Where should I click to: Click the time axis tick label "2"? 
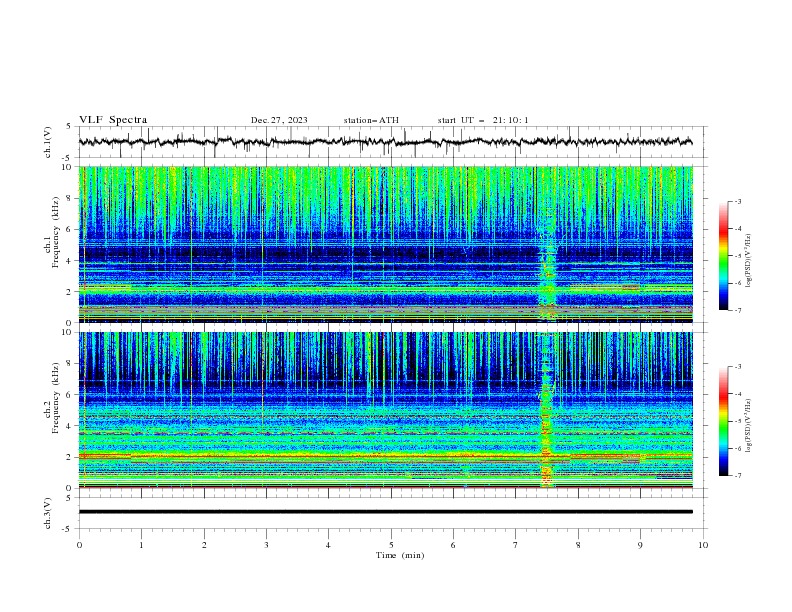[204, 545]
